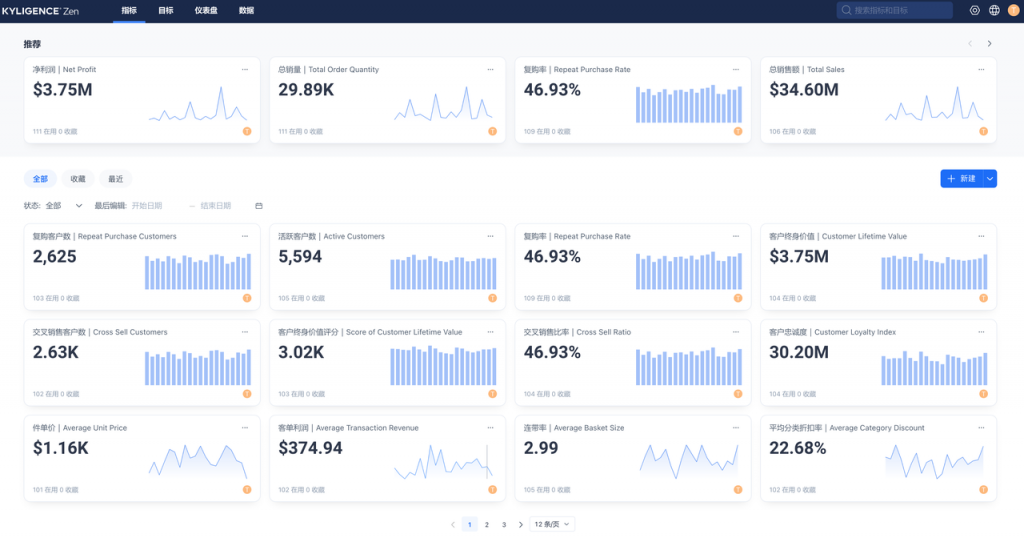This screenshot has width=1024, height=538.
Task: Expand the 状态 status dropdown
Action: tap(64, 206)
